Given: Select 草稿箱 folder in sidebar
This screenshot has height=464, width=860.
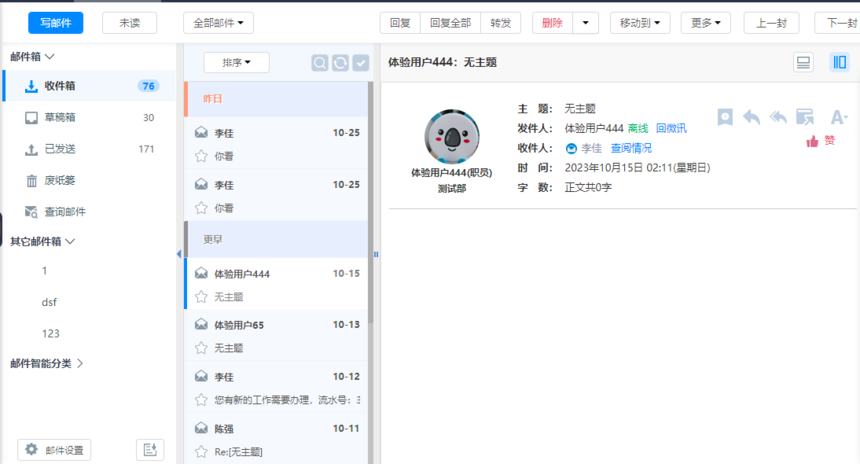Looking at the screenshot, I should [x=60, y=118].
